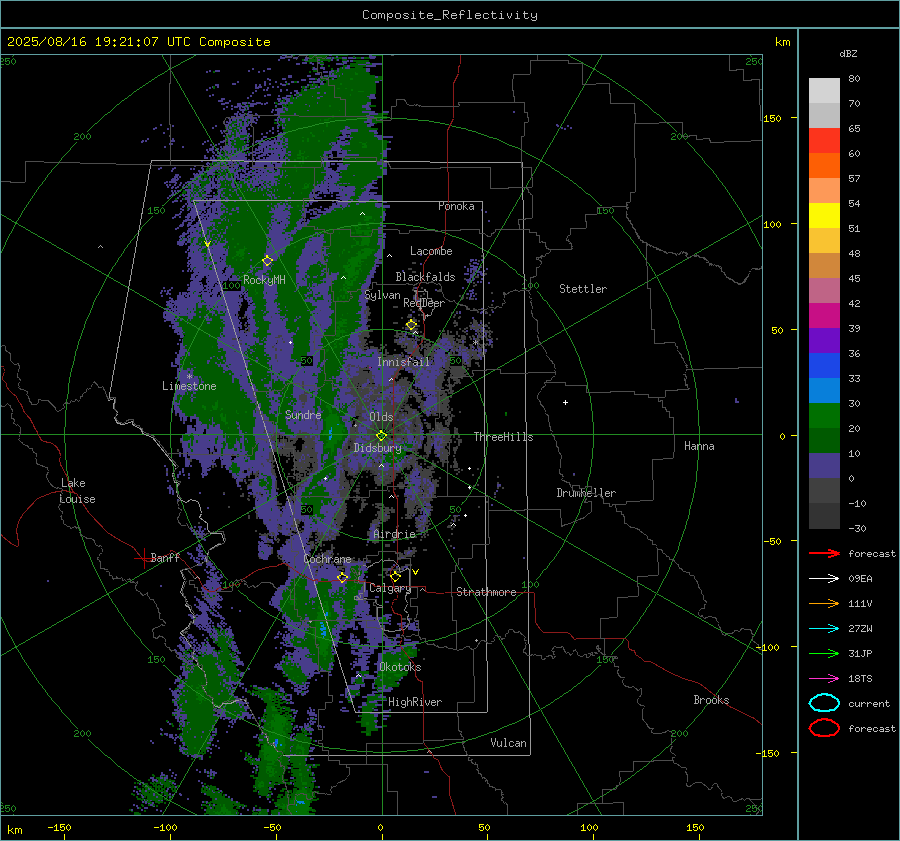
Task: Click the Stettler city label
Action: click(583, 289)
